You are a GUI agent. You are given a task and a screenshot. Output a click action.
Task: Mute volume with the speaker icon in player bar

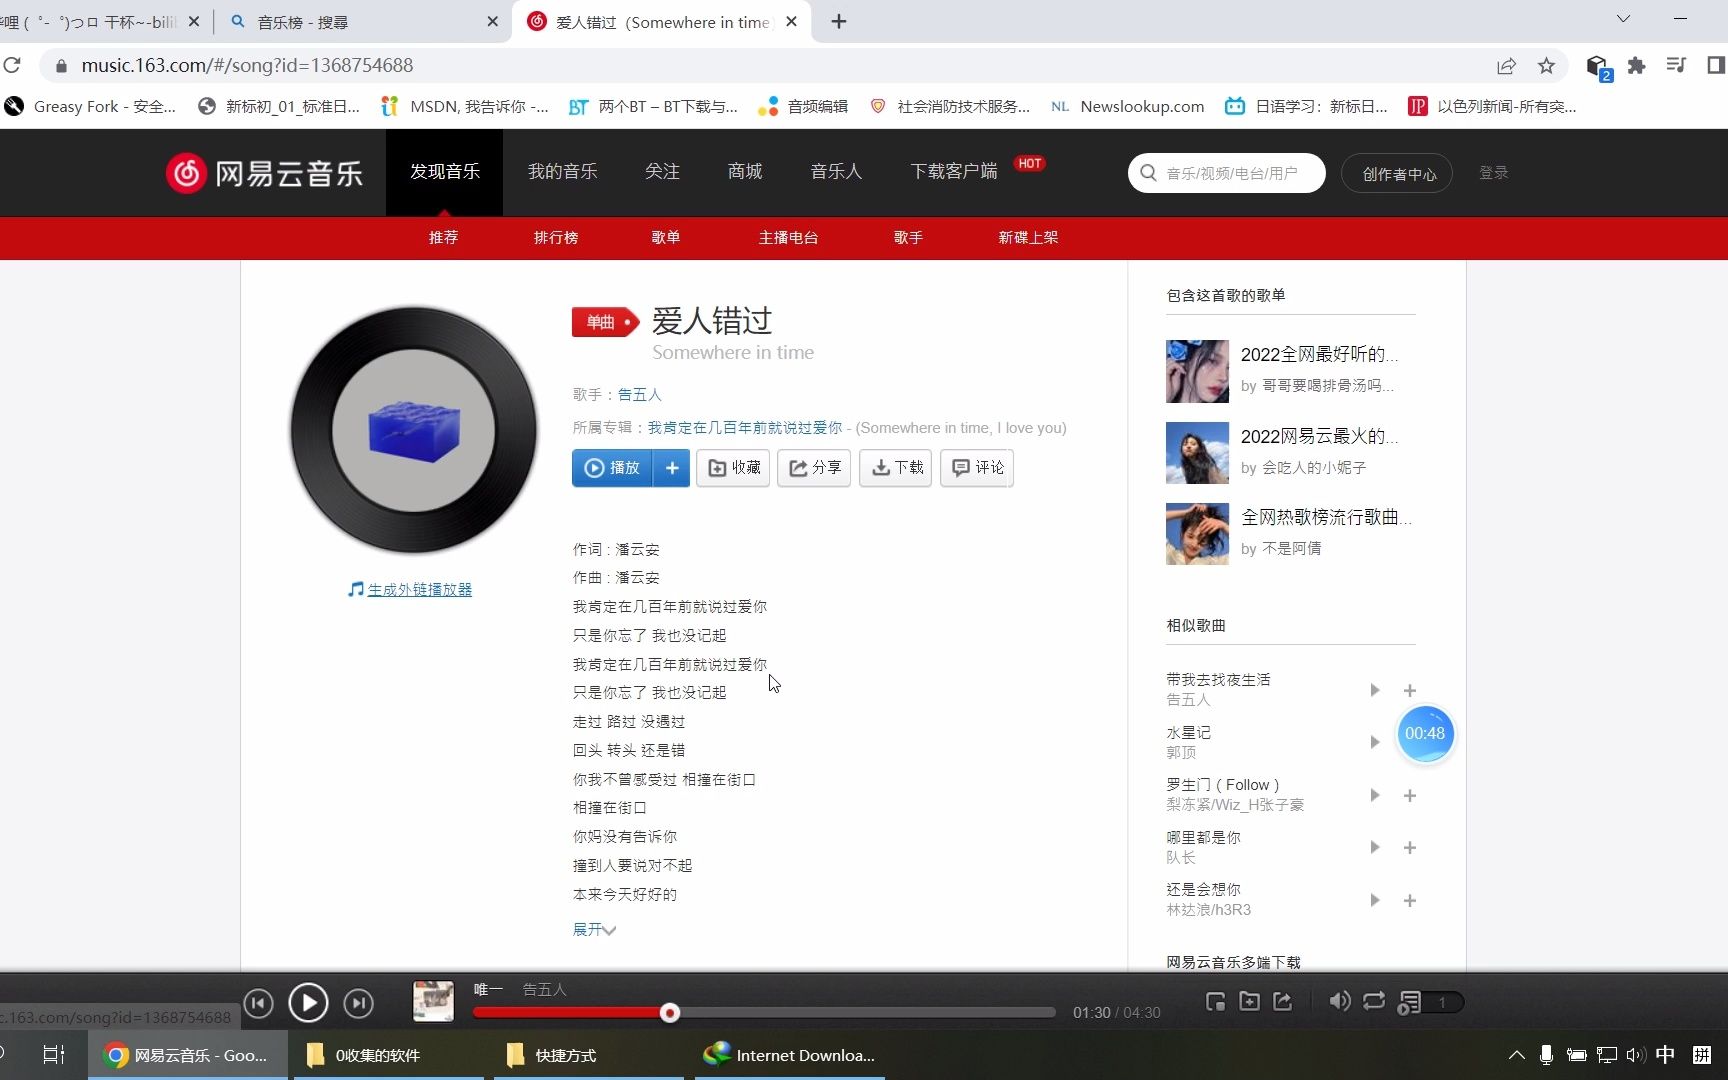tap(1340, 1001)
